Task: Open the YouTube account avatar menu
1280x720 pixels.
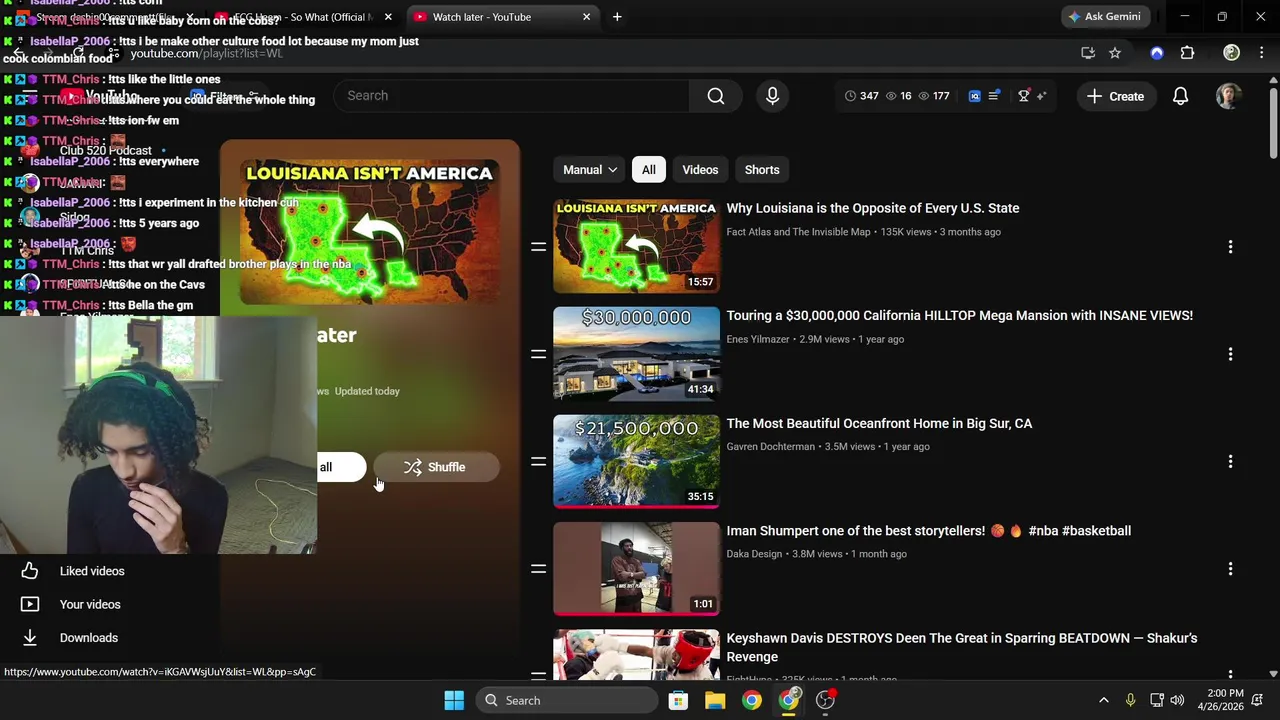Action: point(1228,96)
